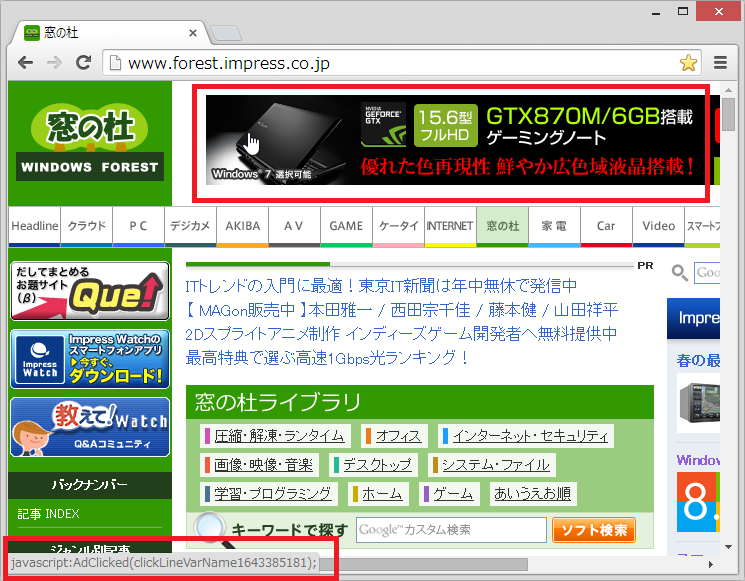Open the Impress blue banner in right column
Screen dimensions: 745x581
coord(694,318)
